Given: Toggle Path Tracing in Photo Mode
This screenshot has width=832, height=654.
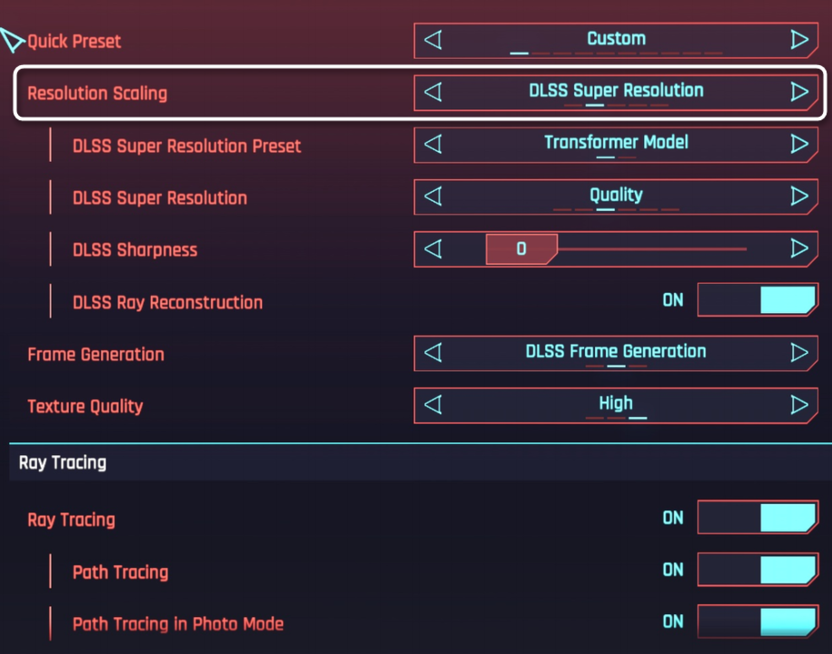Looking at the screenshot, I should pos(757,622).
